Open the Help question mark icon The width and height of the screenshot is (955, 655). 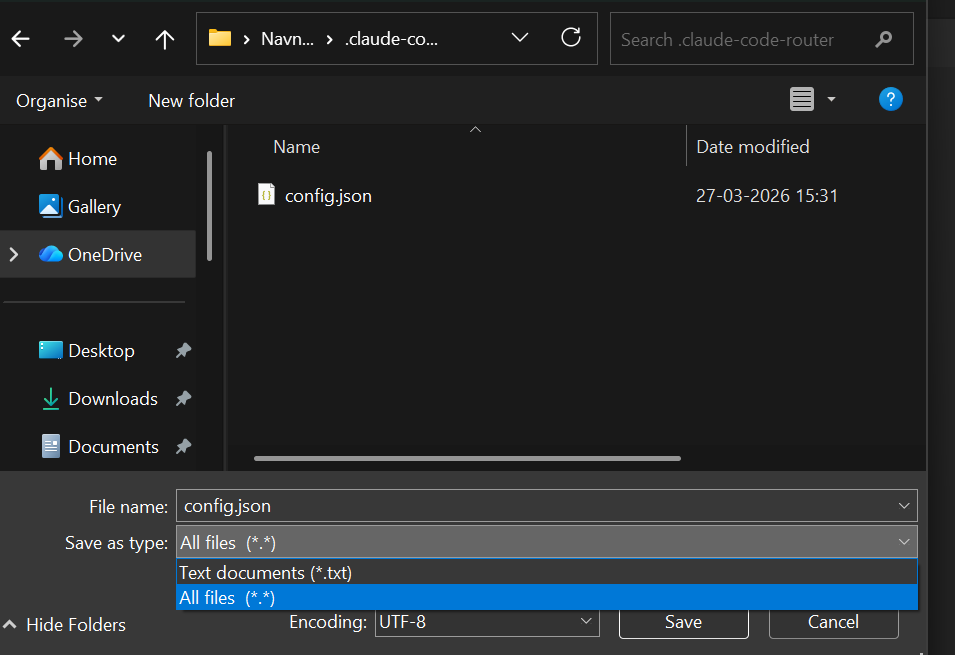tap(890, 99)
